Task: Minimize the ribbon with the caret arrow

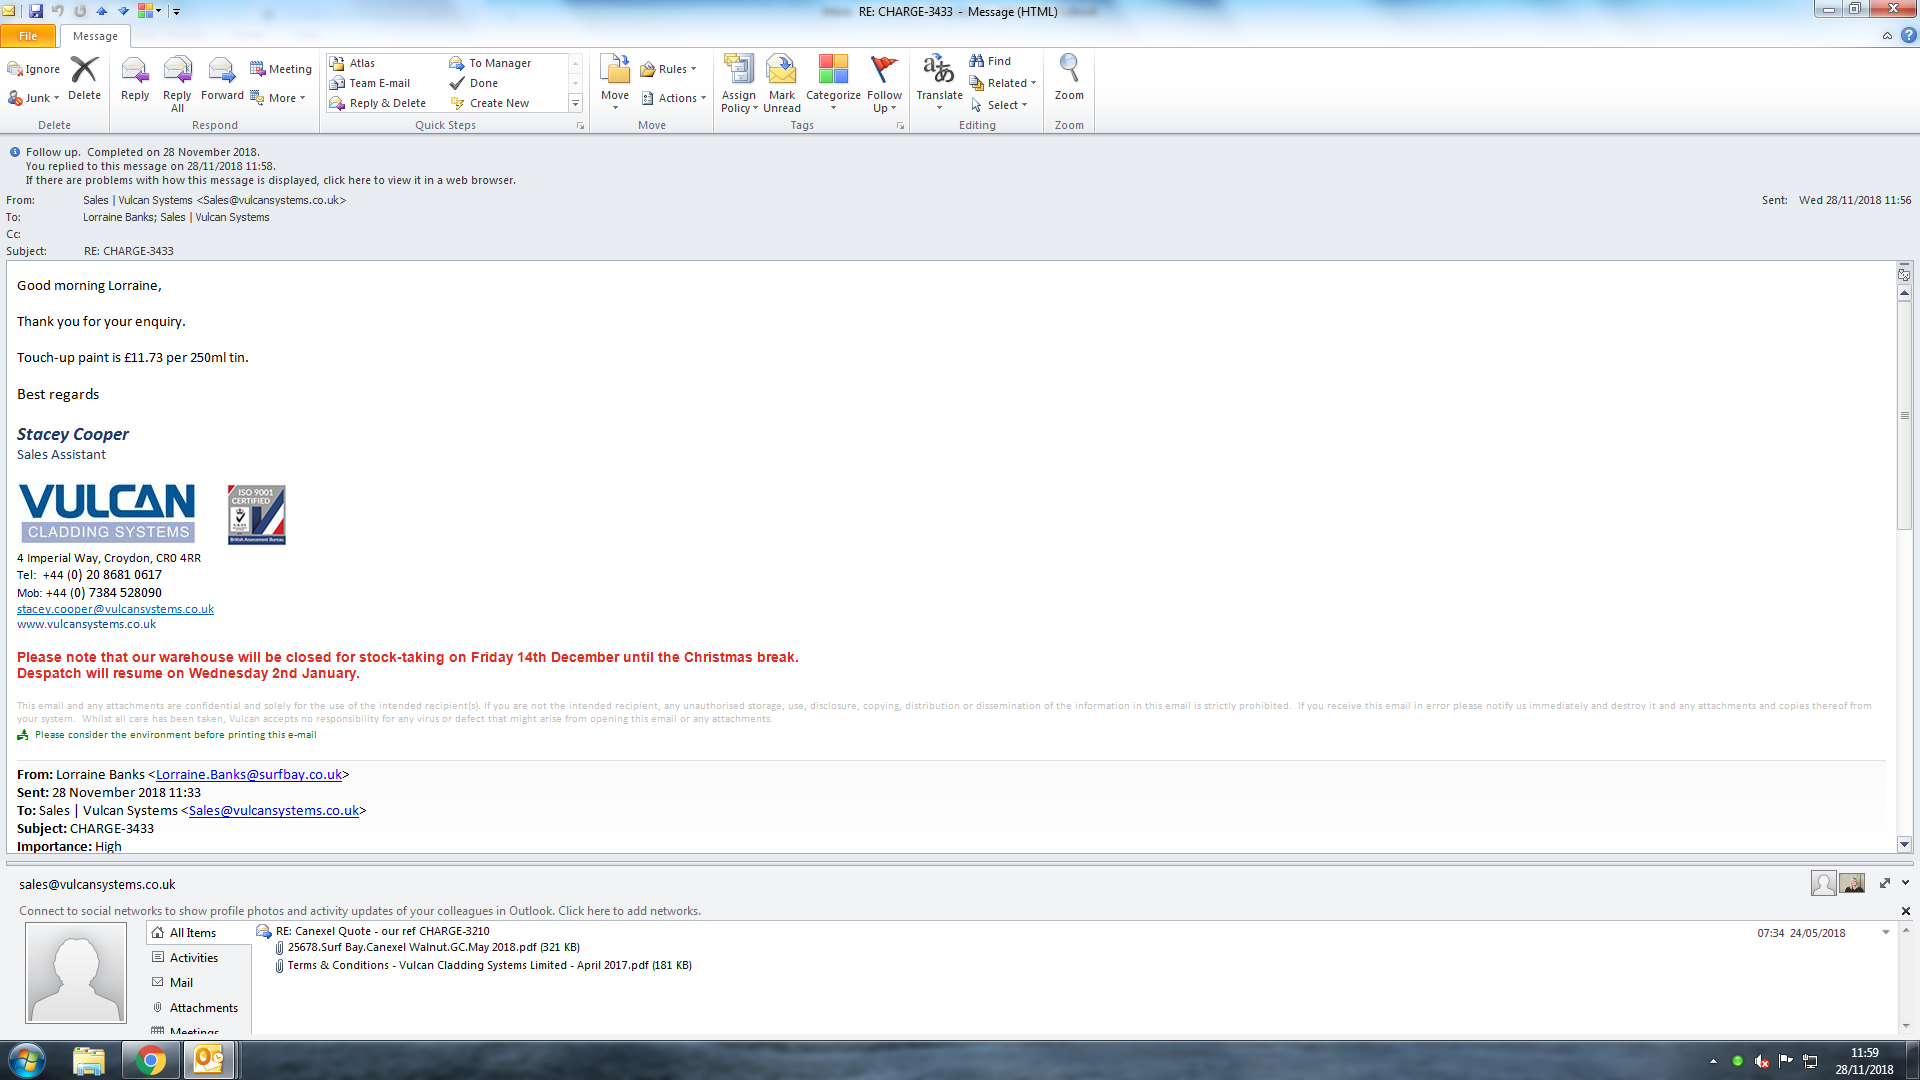Action: (x=1887, y=36)
